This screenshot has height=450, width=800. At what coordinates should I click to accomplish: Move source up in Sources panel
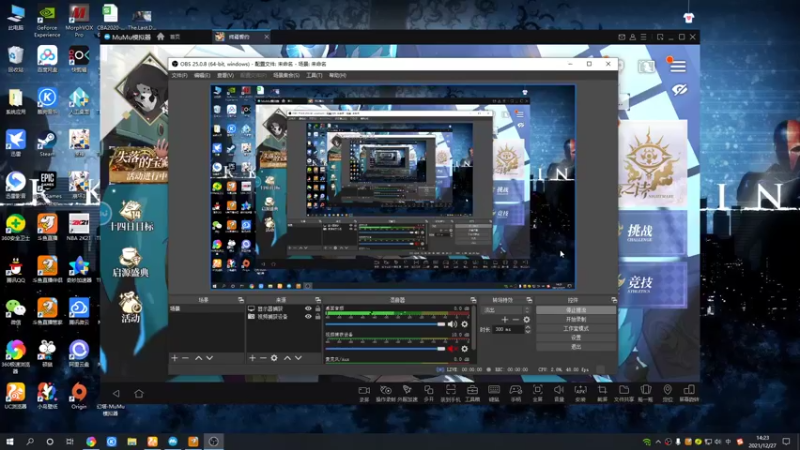(x=287, y=358)
